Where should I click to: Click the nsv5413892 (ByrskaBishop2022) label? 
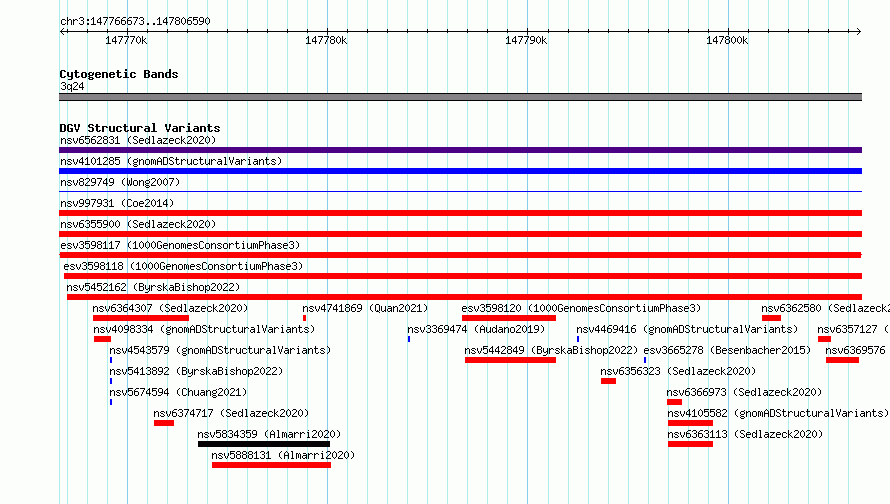[x=196, y=371]
